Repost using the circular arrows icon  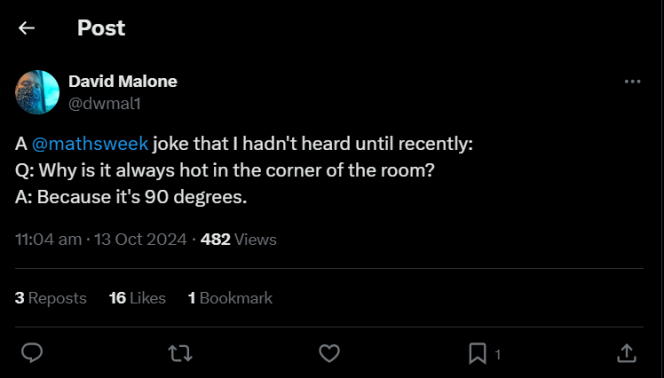(180, 353)
